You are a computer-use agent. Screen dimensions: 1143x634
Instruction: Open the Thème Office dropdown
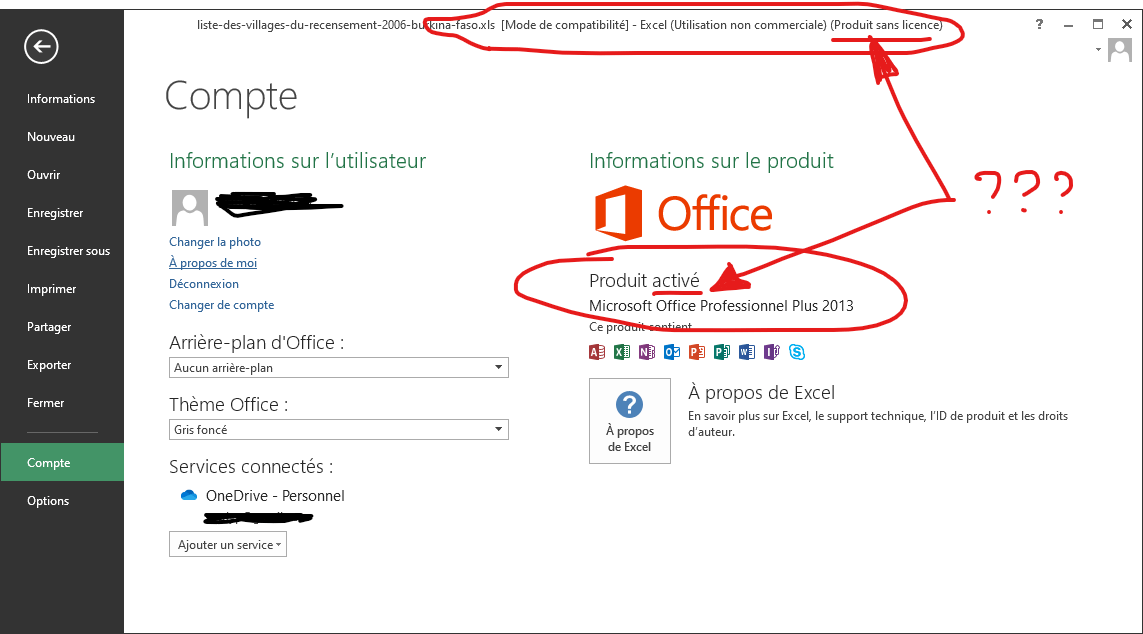coord(338,429)
